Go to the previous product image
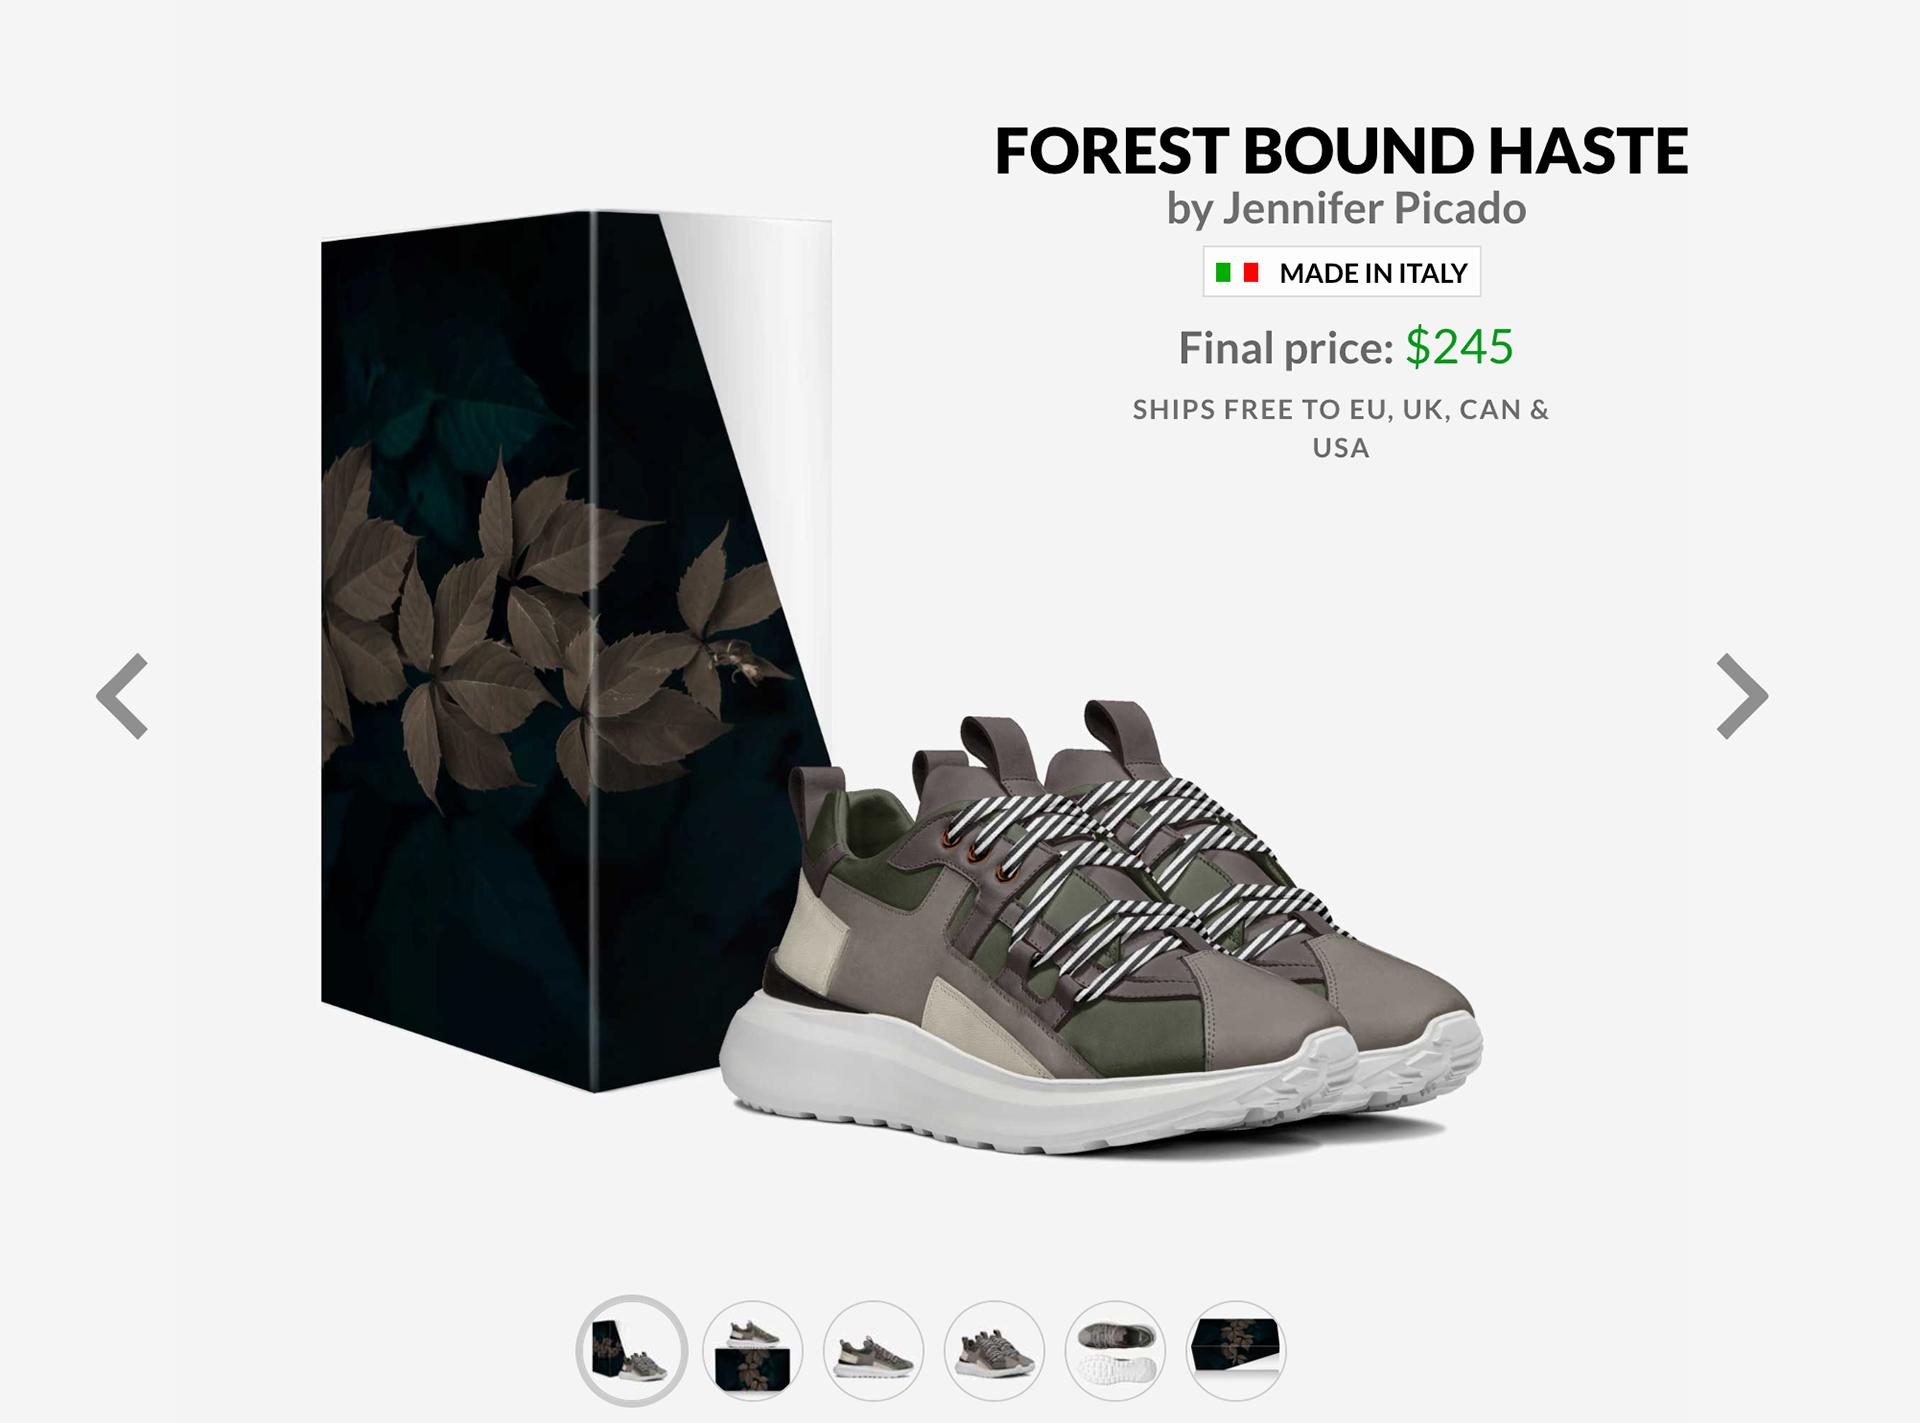 [x=122, y=696]
